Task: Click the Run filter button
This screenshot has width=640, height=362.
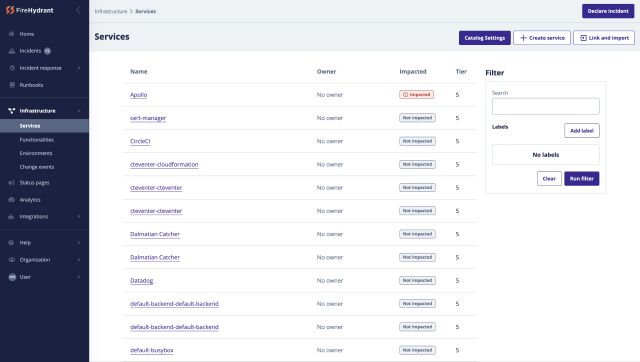Action: 582,179
